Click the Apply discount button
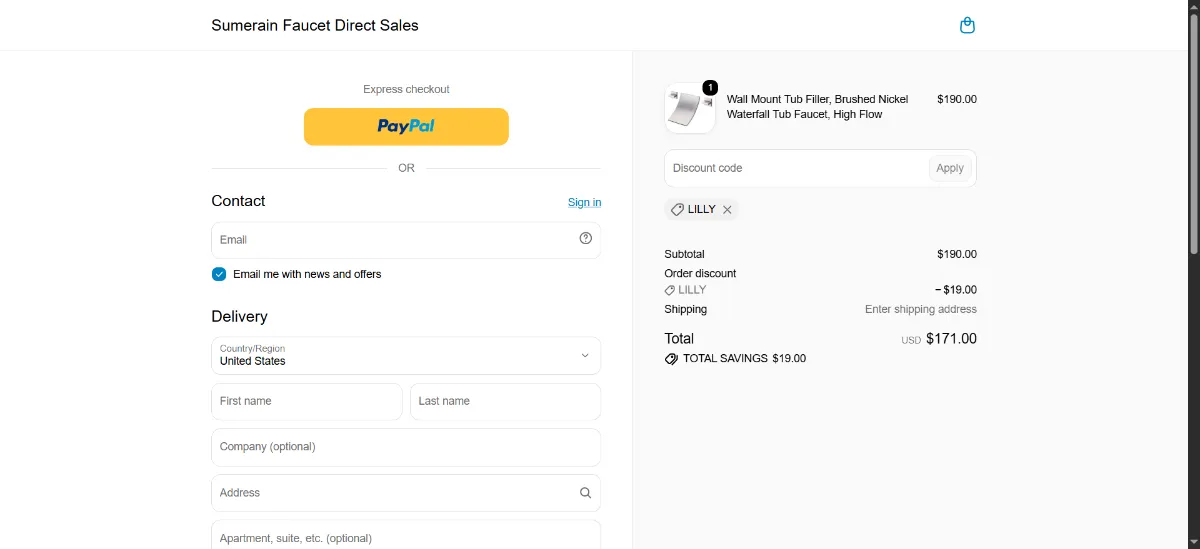 point(950,168)
